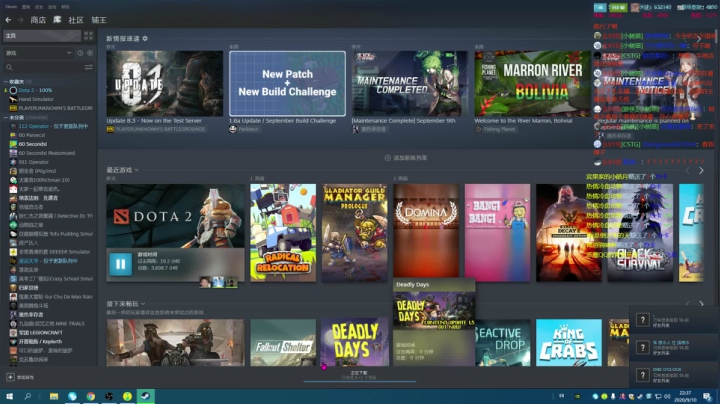Open the Bang! Bang! game cover
Image resolution: width=720 pixels, height=404 pixels.
497,233
